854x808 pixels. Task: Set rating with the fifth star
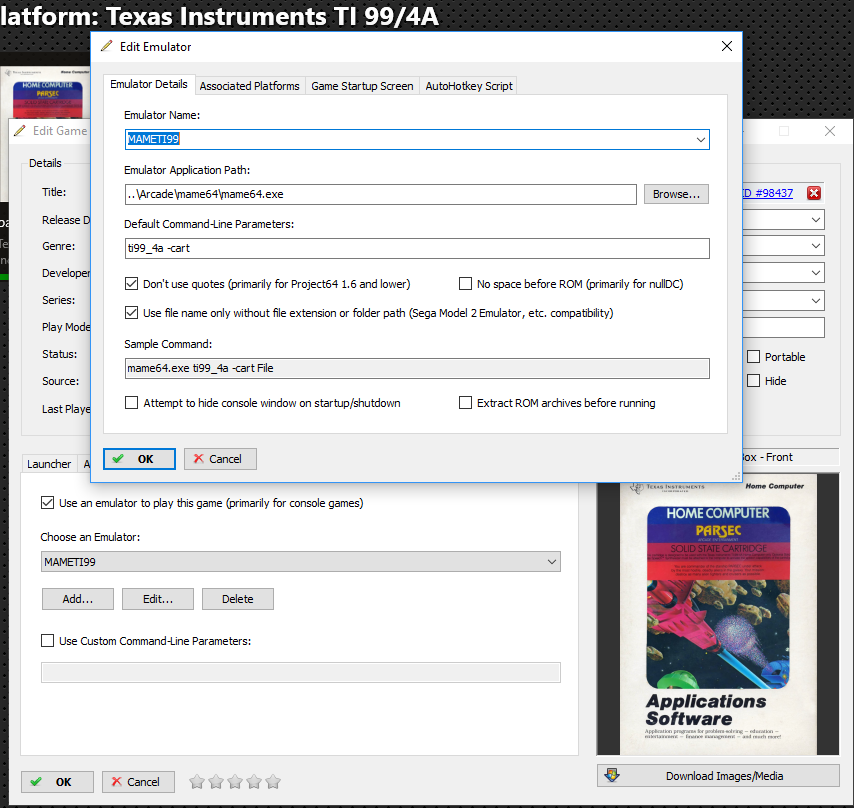273,782
